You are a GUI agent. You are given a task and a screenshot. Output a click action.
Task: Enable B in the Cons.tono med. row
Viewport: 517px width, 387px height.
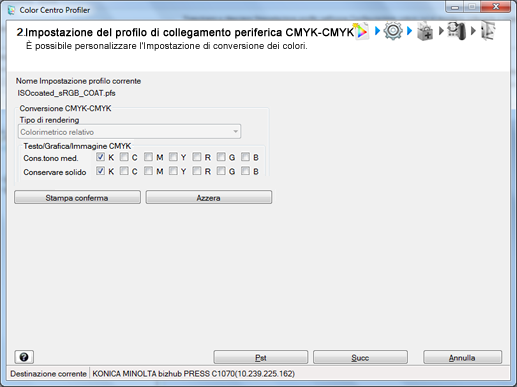tap(245, 157)
